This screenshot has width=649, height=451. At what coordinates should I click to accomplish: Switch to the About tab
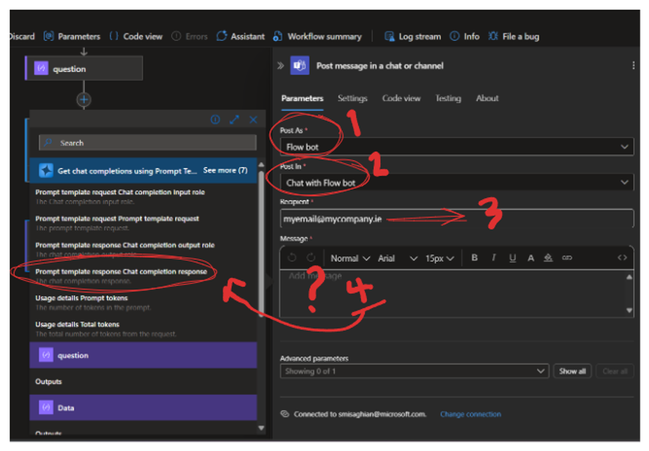487,98
